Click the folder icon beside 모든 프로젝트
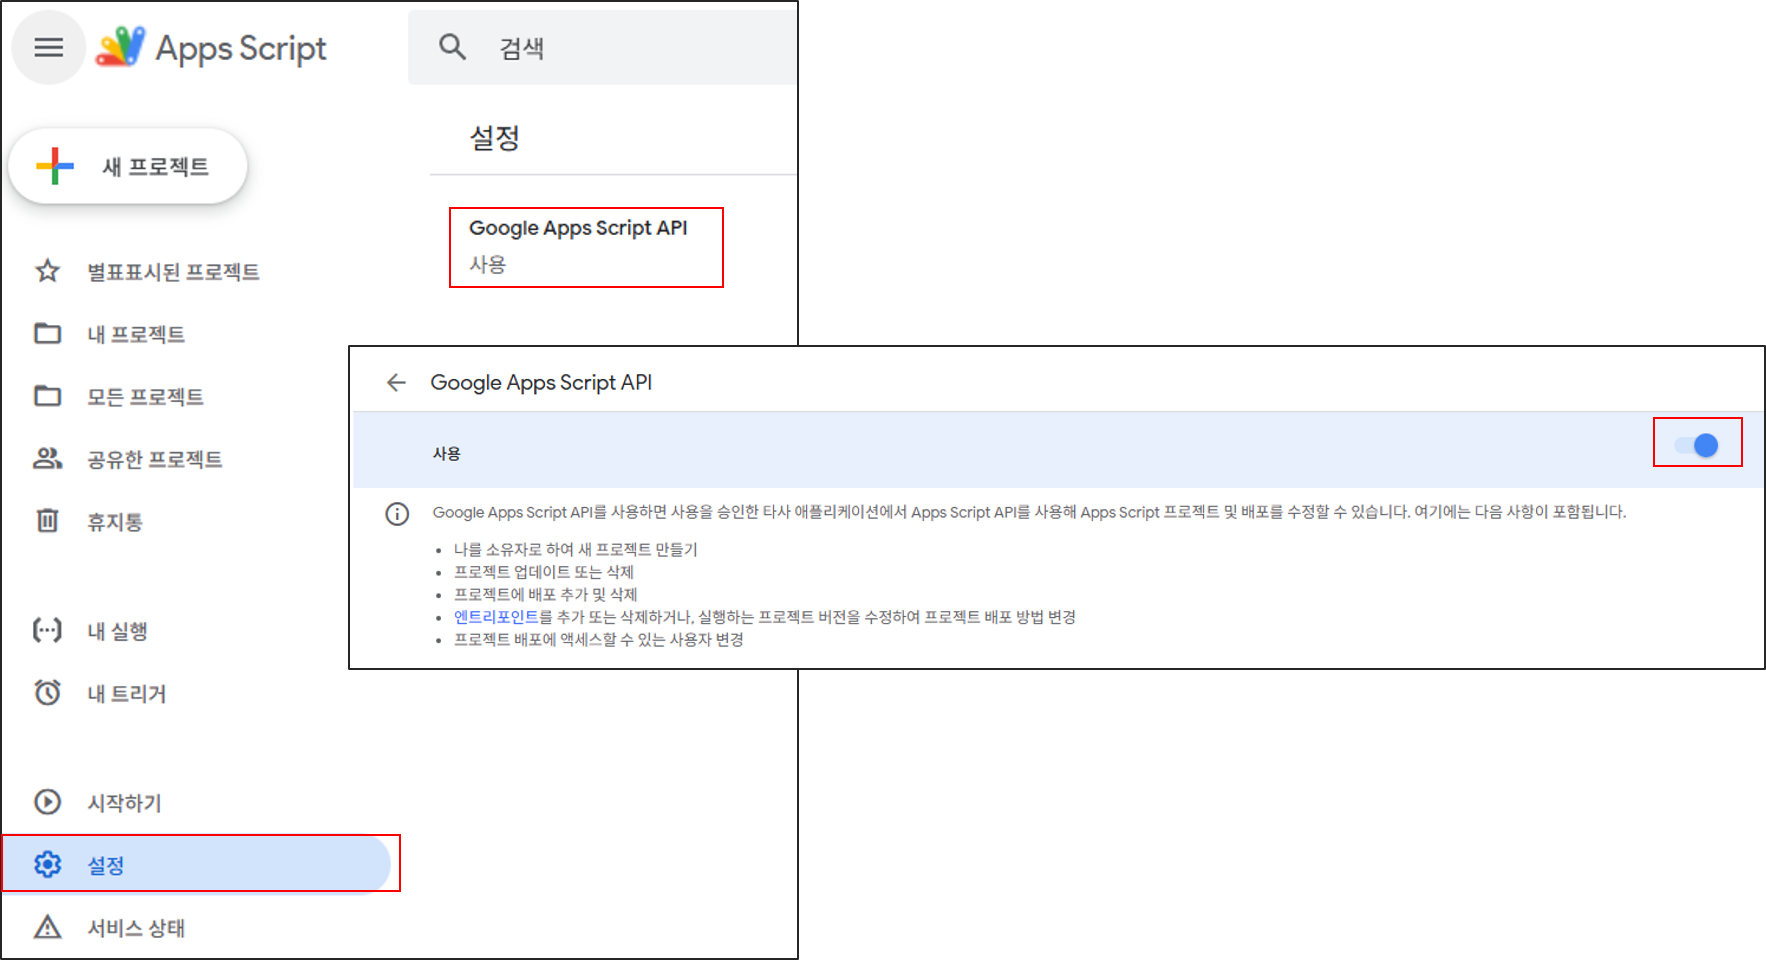The image size is (1766, 960). pyautogui.click(x=47, y=396)
